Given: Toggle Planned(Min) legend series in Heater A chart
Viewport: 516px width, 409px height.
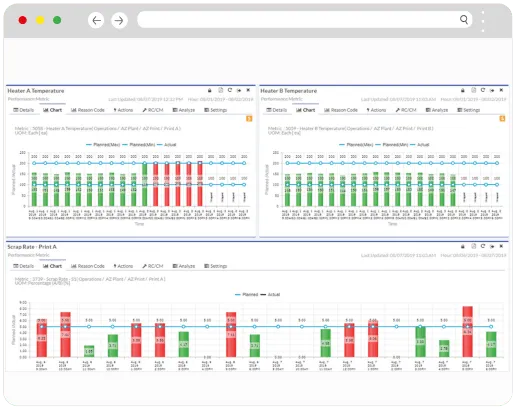Looking at the screenshot, I should (x=139, y=145).
